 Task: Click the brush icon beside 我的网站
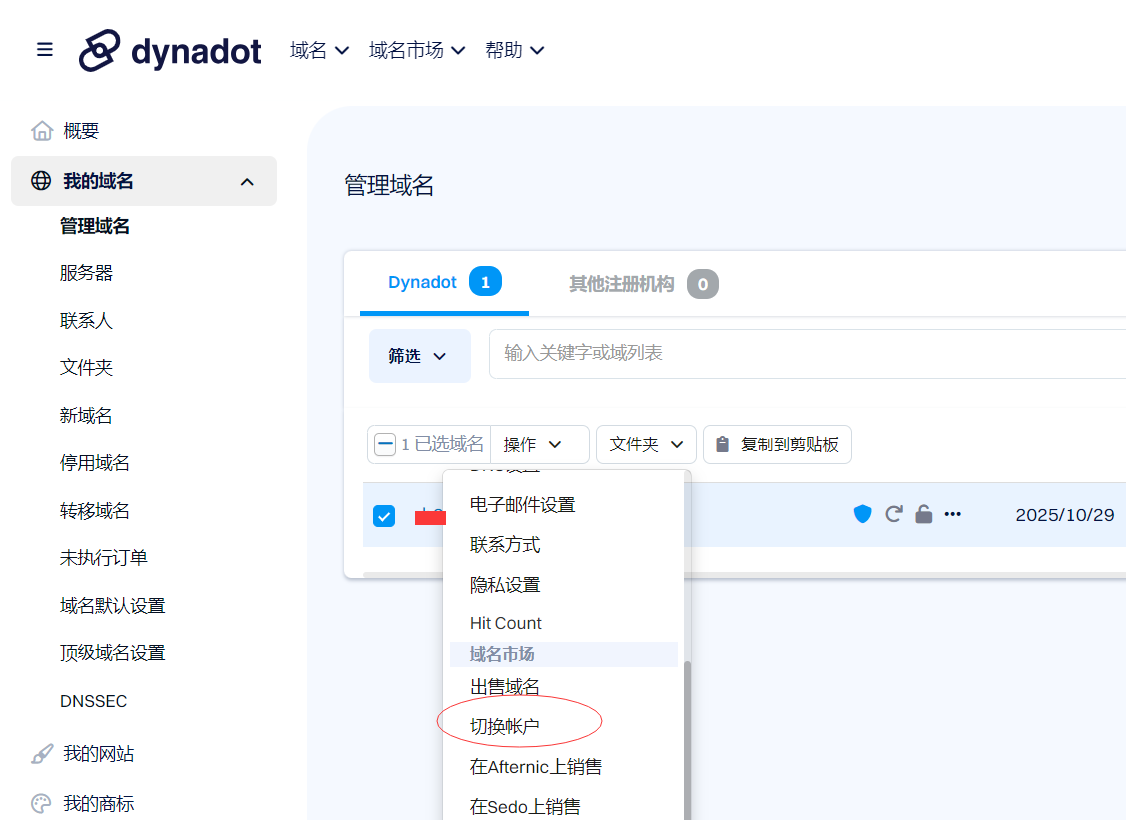tap(42, 753)
